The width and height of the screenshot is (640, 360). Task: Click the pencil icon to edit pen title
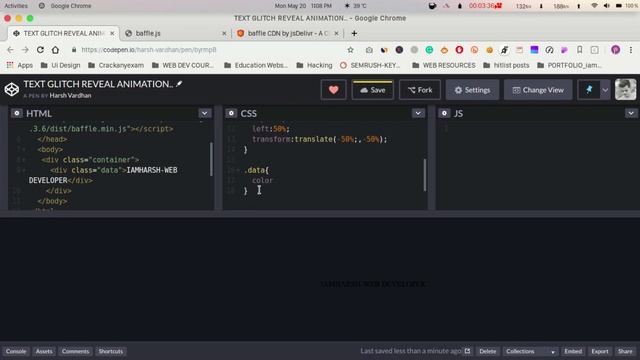click(179, 84)
